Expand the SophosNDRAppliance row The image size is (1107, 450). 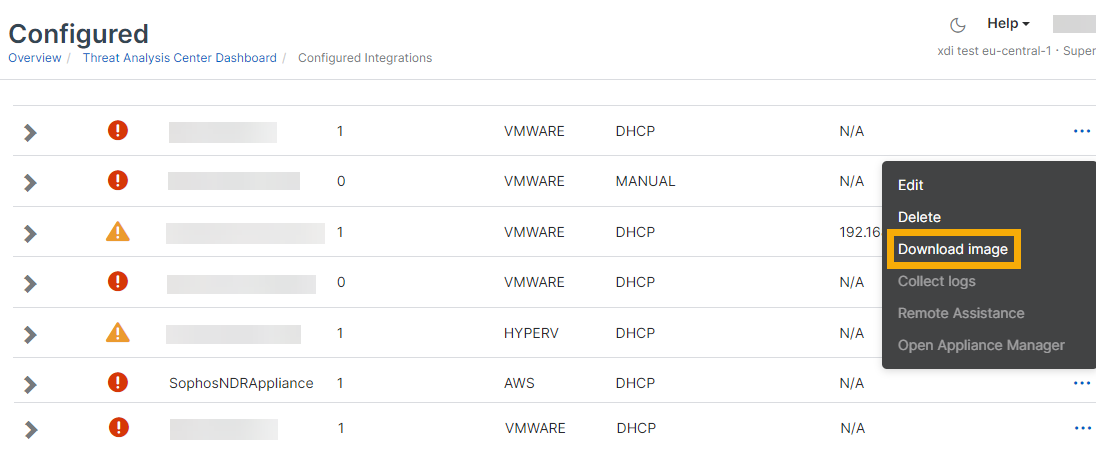[30, 383]
